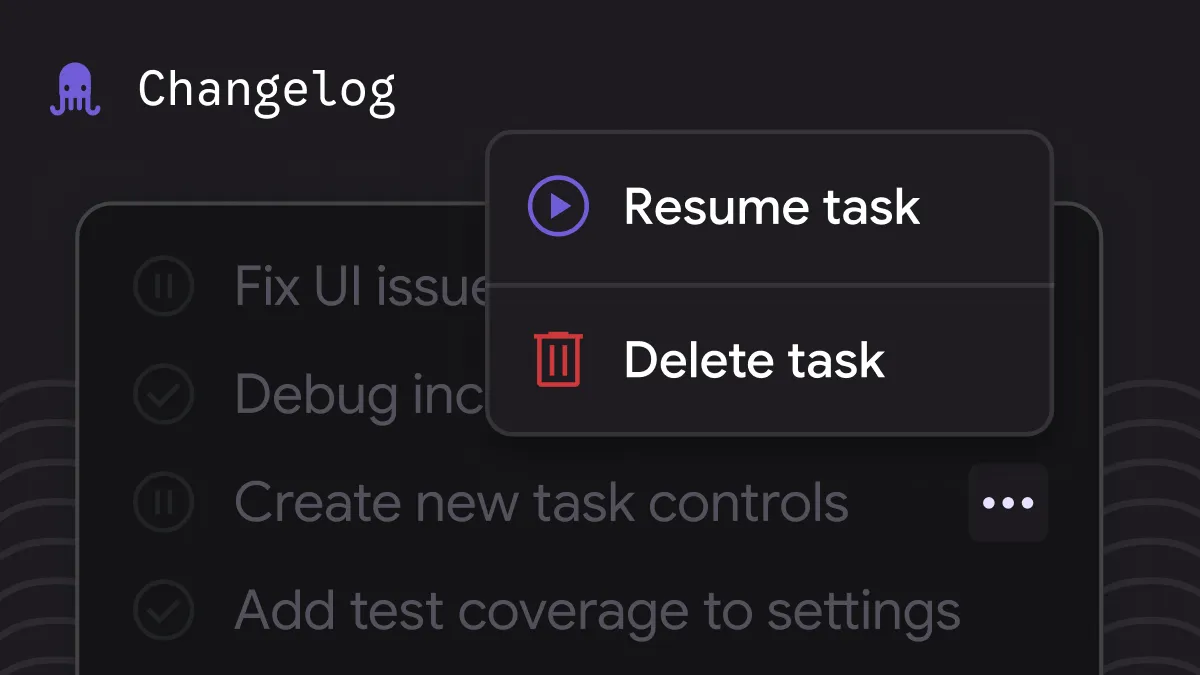Open actions menu for Create new task controls

pos(1008,502)
